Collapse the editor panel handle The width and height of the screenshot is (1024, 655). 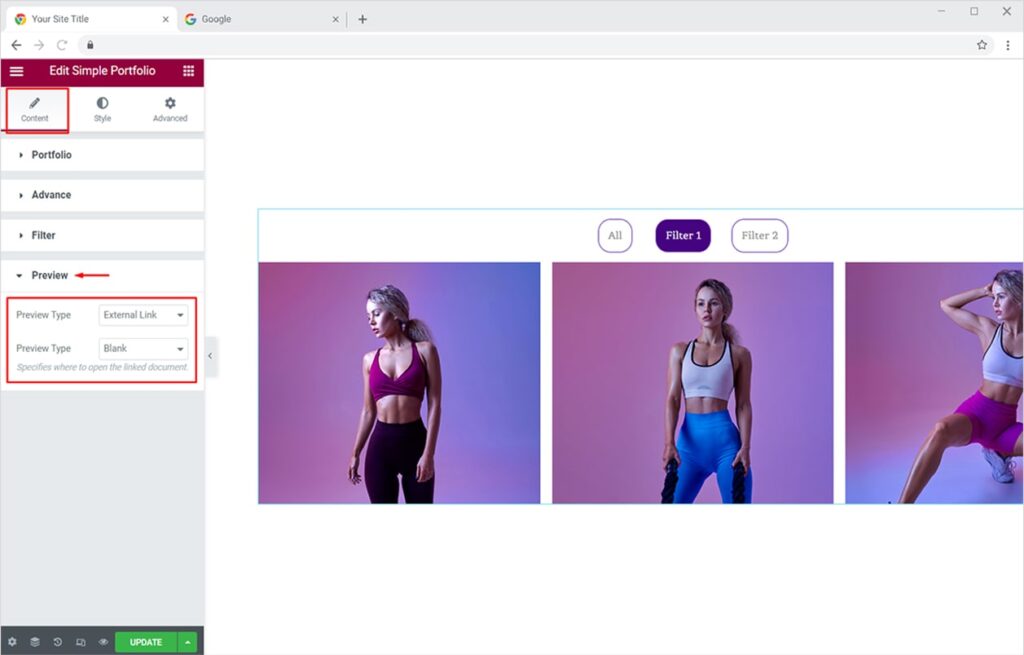coord(210,356)
